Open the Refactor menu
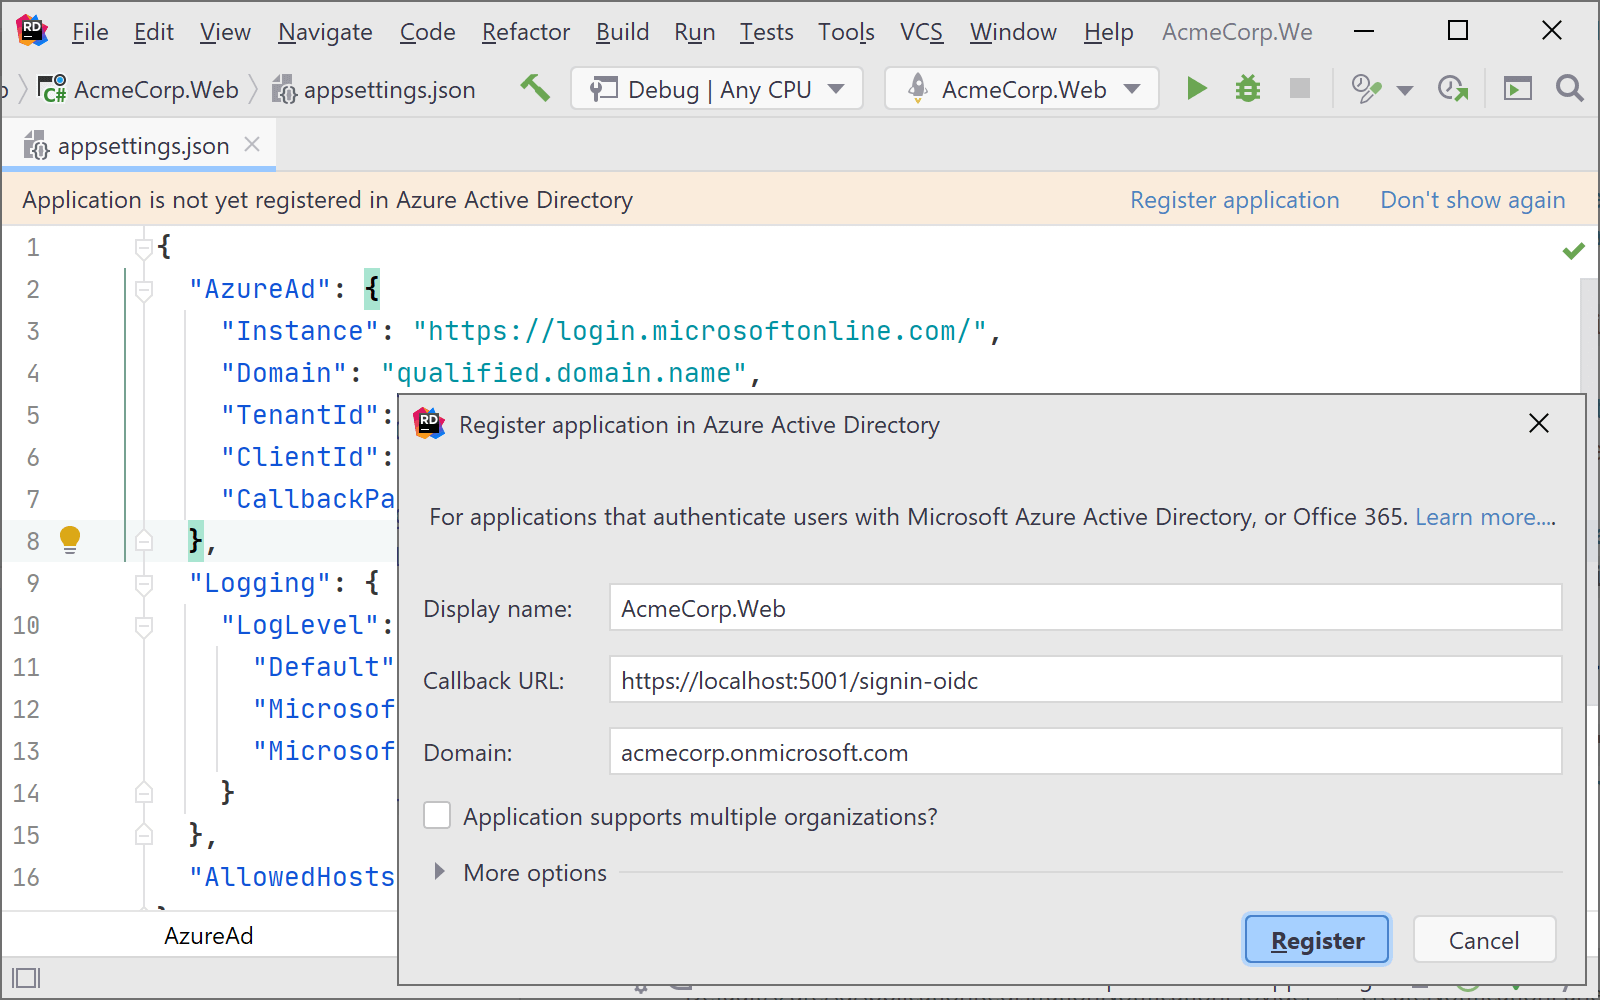Image resolution: width=1600 pixels, height=1000 pixels. click(526, 32)
